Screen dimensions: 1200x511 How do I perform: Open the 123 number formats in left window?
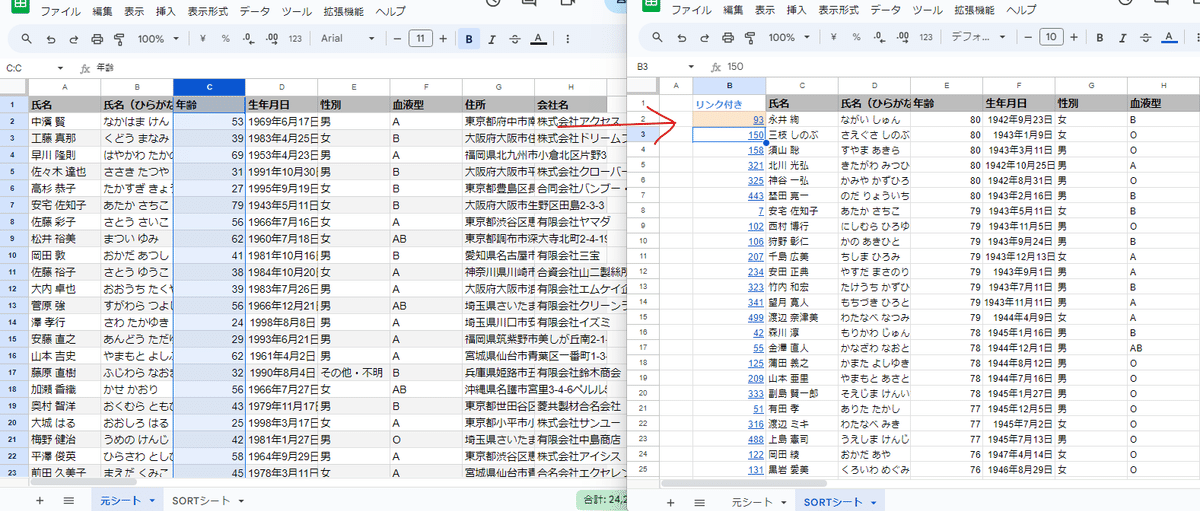[x=295, y=39]
